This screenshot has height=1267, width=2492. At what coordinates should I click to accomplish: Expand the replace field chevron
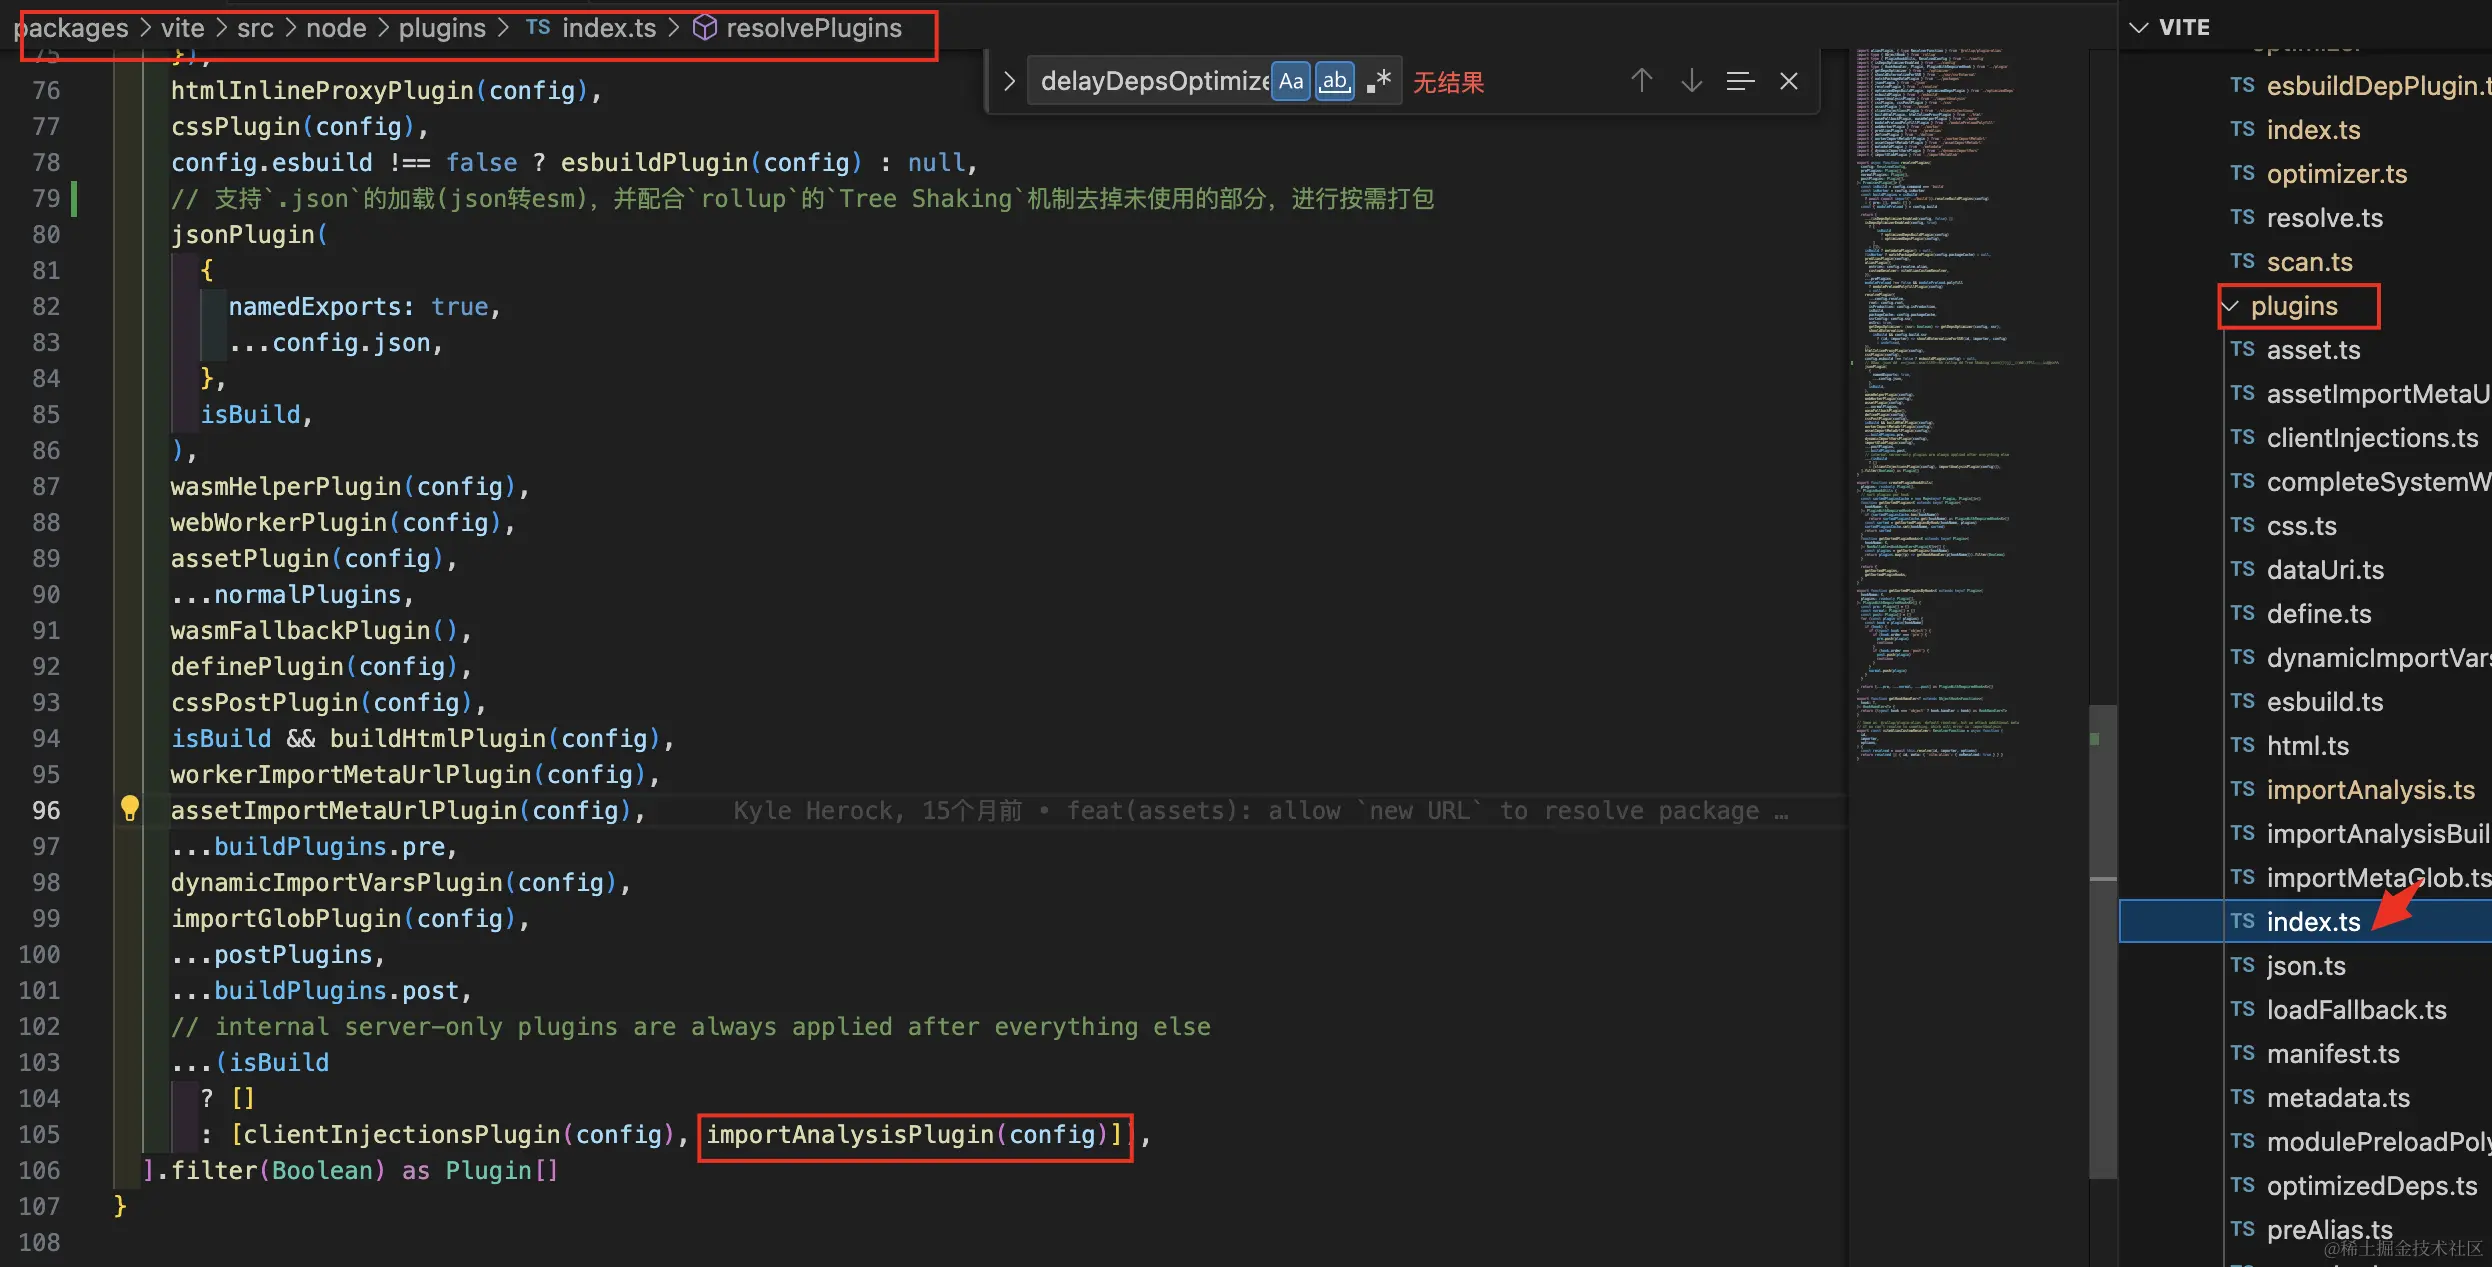coord(1008,81)
